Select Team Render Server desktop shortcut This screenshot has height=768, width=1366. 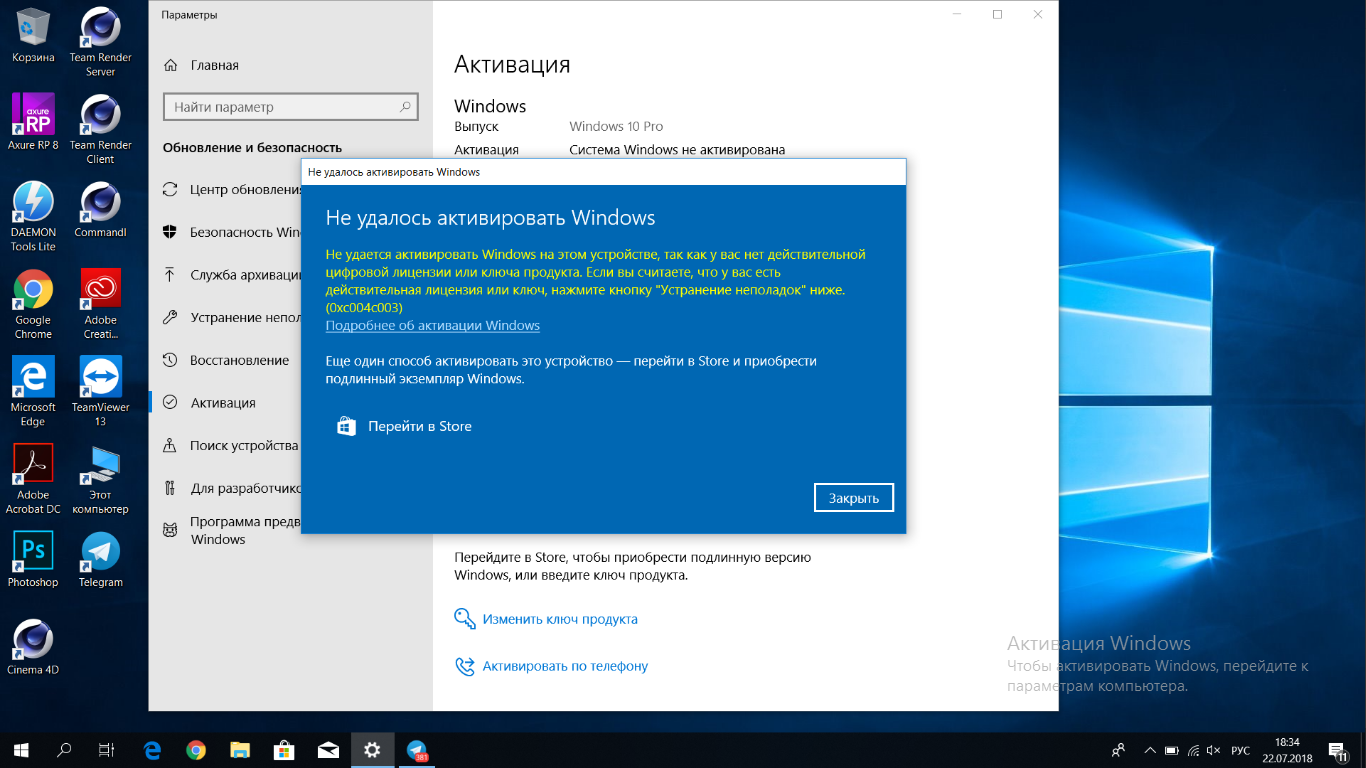(x=100, y=42)
